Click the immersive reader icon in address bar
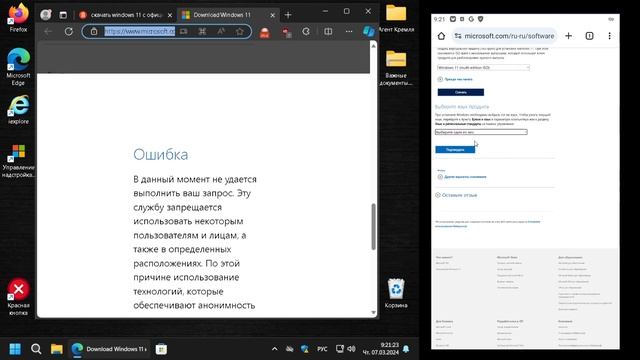Viewport: 640px width, 360px height. coord(184,31)
